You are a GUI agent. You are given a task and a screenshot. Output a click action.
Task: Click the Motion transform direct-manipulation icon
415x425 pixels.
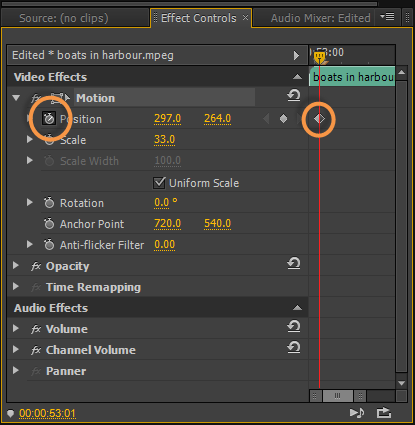(x=60, y=98)
